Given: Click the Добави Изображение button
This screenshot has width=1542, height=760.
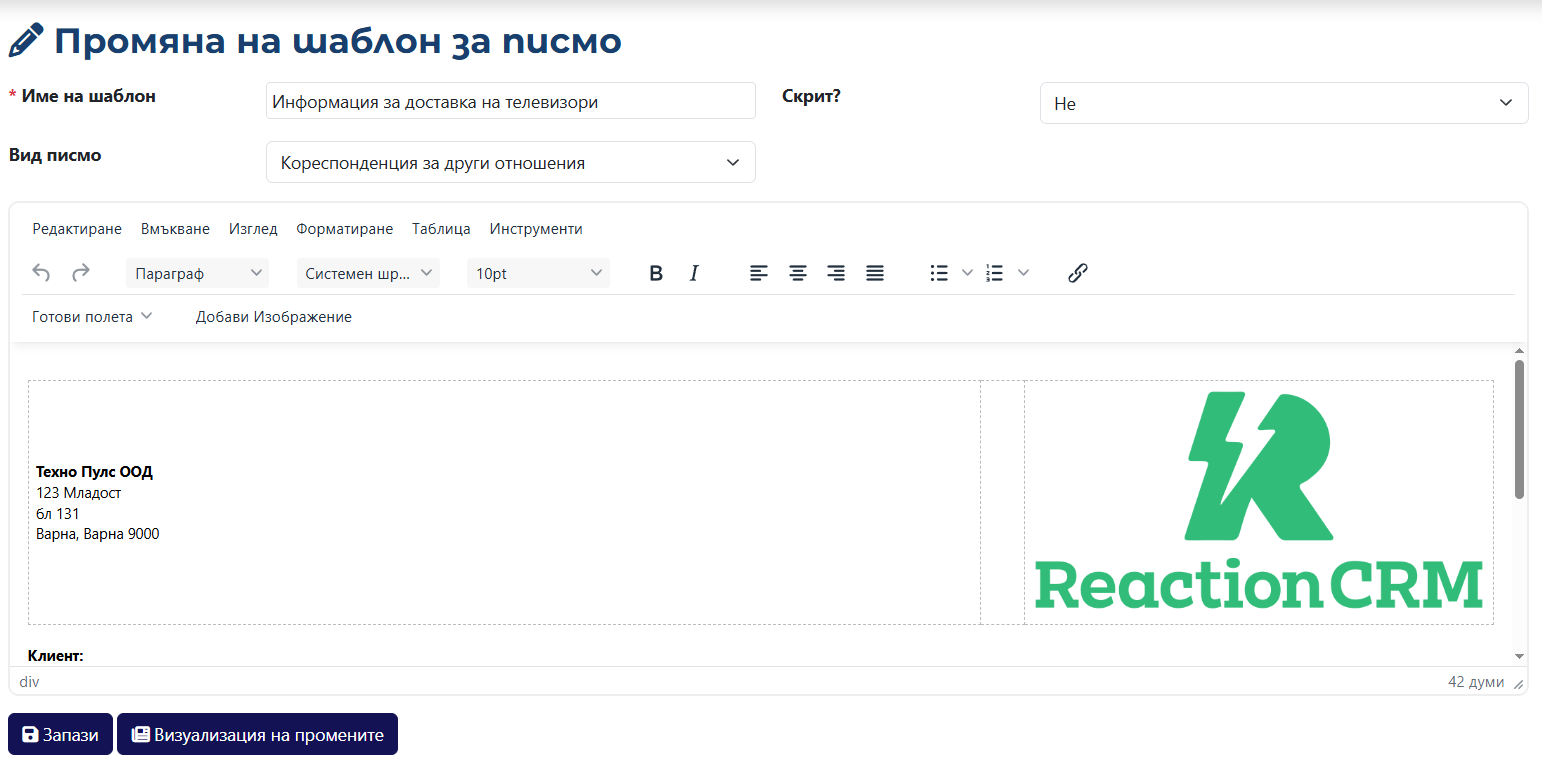Looking at the screenshot, I should point(274,317).
